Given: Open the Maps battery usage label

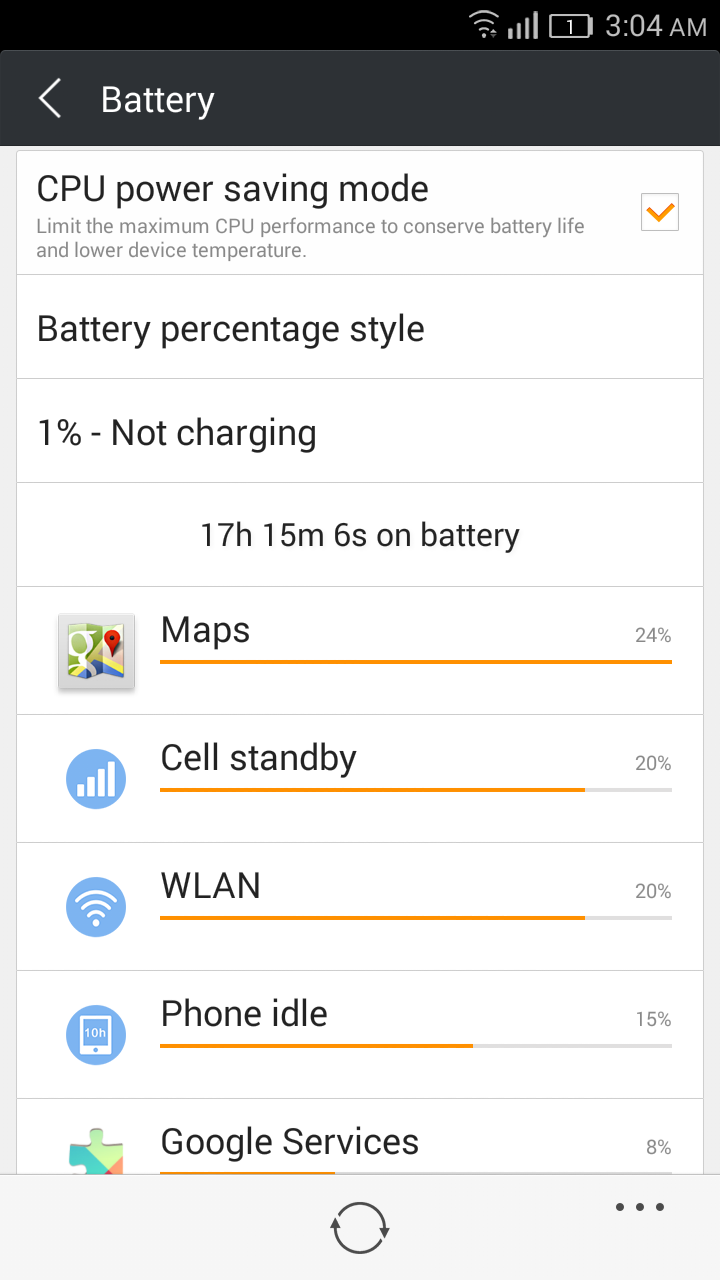Looking at the screenshot, I should [x=206, y=631].
